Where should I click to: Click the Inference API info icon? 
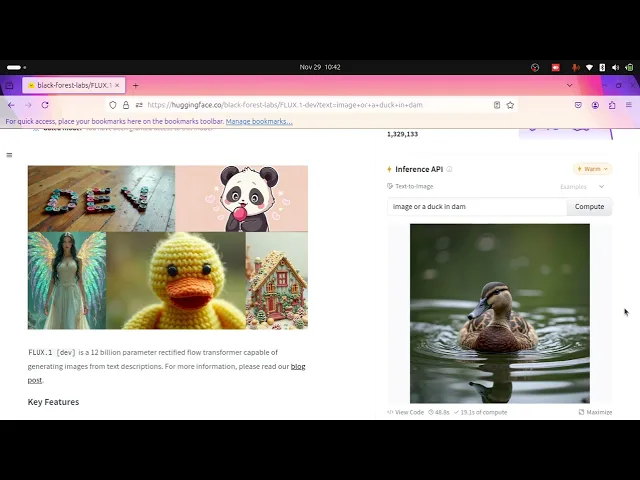pyautogui.click(x=449, y=169)
